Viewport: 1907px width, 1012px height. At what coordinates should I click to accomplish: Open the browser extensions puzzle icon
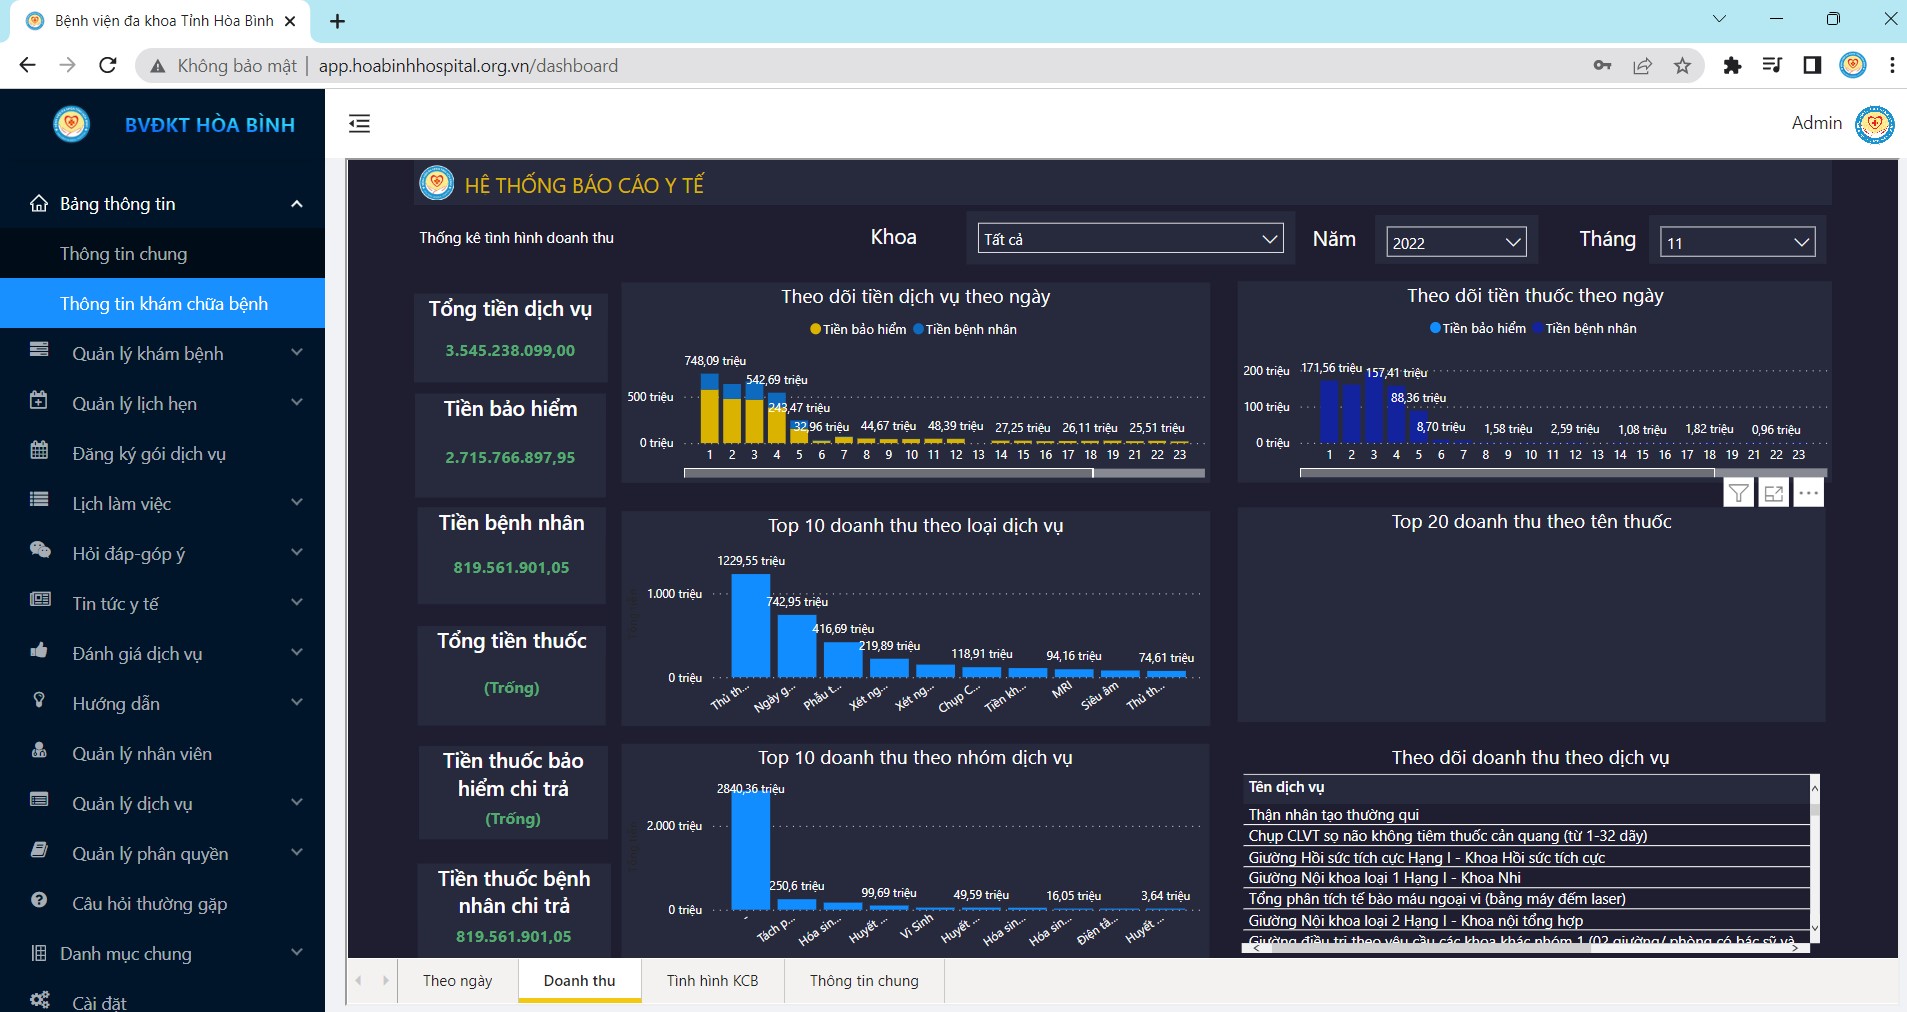tap(1732, 66)
